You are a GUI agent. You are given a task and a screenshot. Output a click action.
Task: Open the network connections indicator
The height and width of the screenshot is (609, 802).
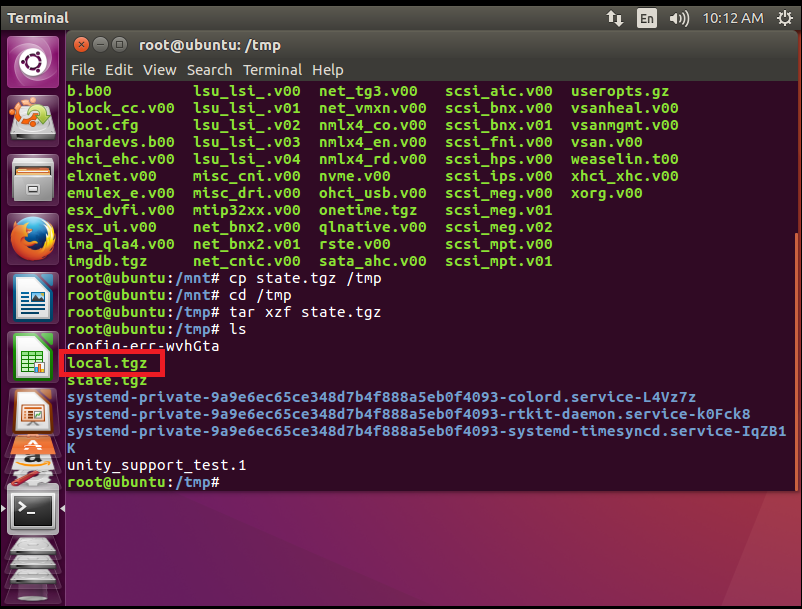coord(614,18)
